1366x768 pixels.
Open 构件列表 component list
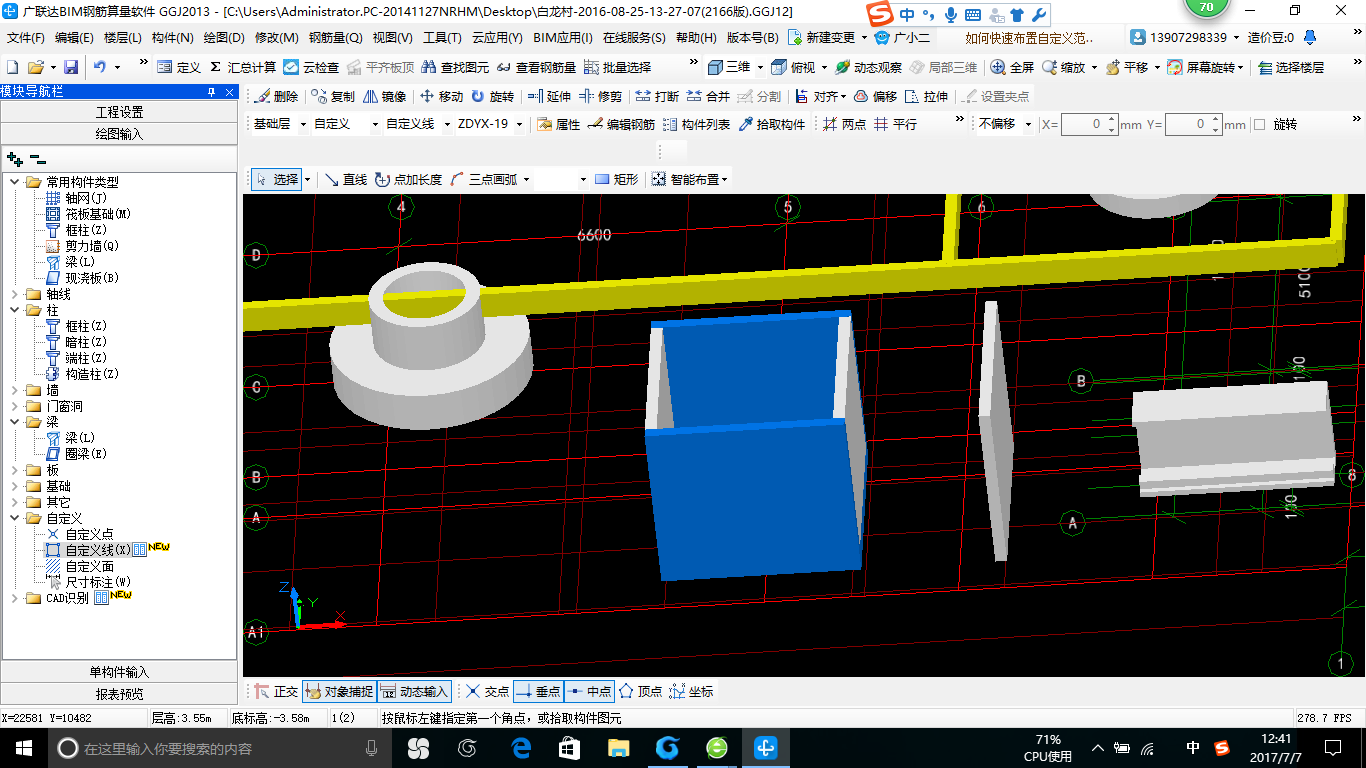click(x=696, y=125)
